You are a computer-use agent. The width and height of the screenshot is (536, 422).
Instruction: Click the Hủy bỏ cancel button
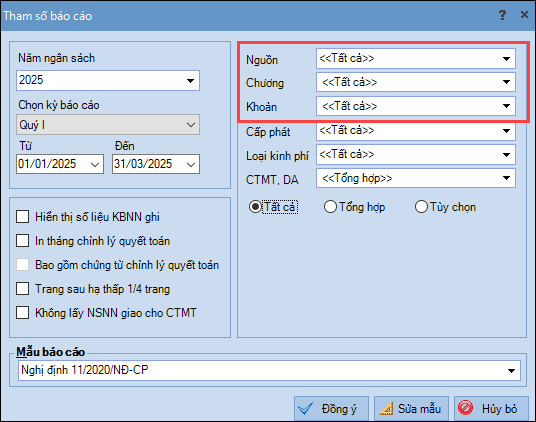[x=491, y=408]
